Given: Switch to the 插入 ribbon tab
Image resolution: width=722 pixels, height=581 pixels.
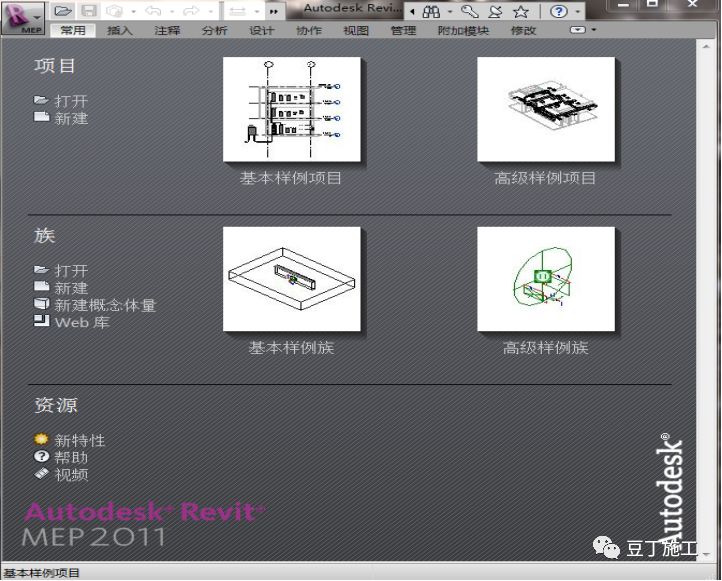Looking at the screenshot, I should (120, 30).
